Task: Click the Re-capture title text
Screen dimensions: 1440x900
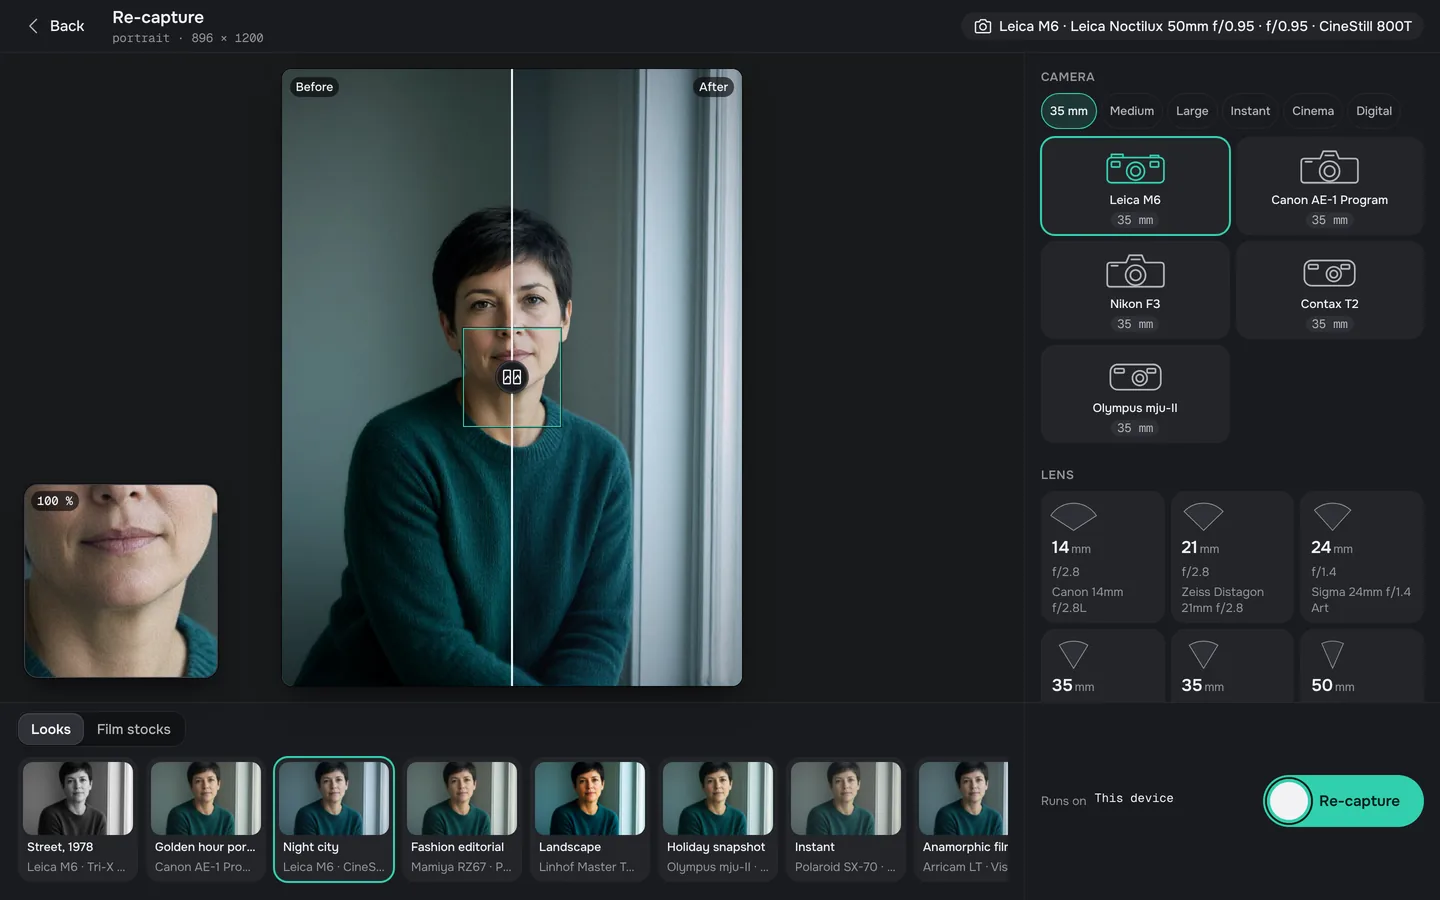Action: pyautogui.click(x=158, y=17)
